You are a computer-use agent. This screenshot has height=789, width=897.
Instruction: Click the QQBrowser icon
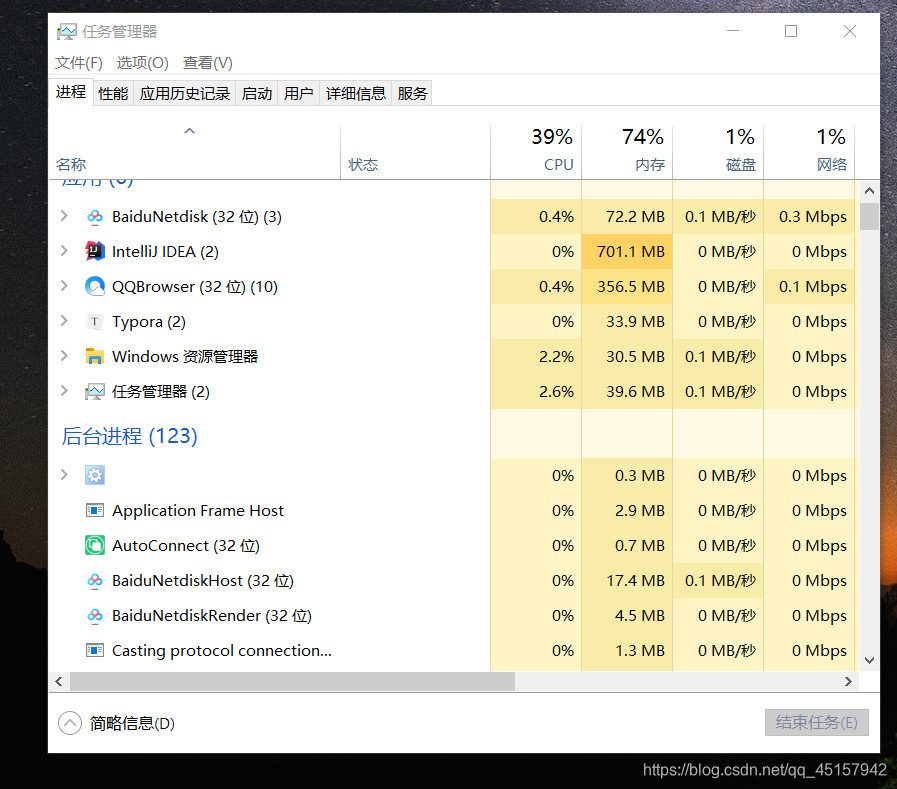coord(94,287)
